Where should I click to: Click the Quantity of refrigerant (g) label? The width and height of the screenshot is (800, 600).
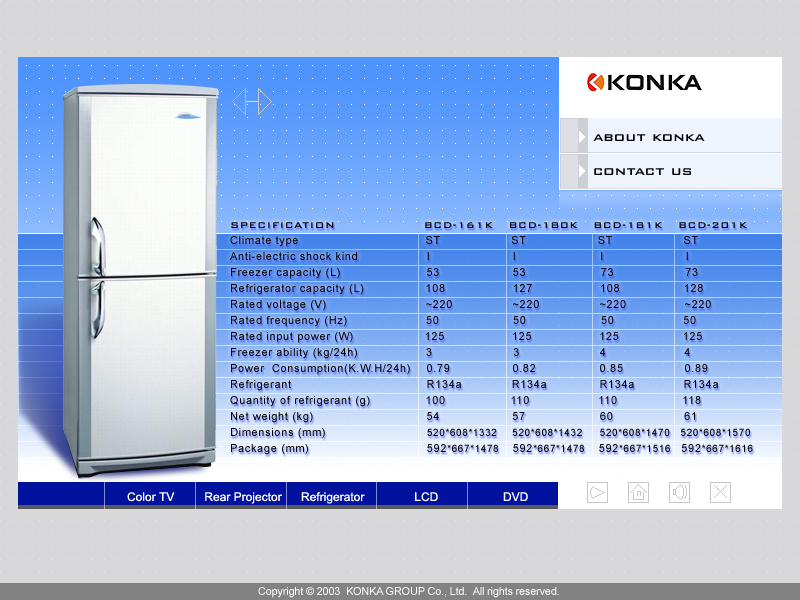coord(299,401)
